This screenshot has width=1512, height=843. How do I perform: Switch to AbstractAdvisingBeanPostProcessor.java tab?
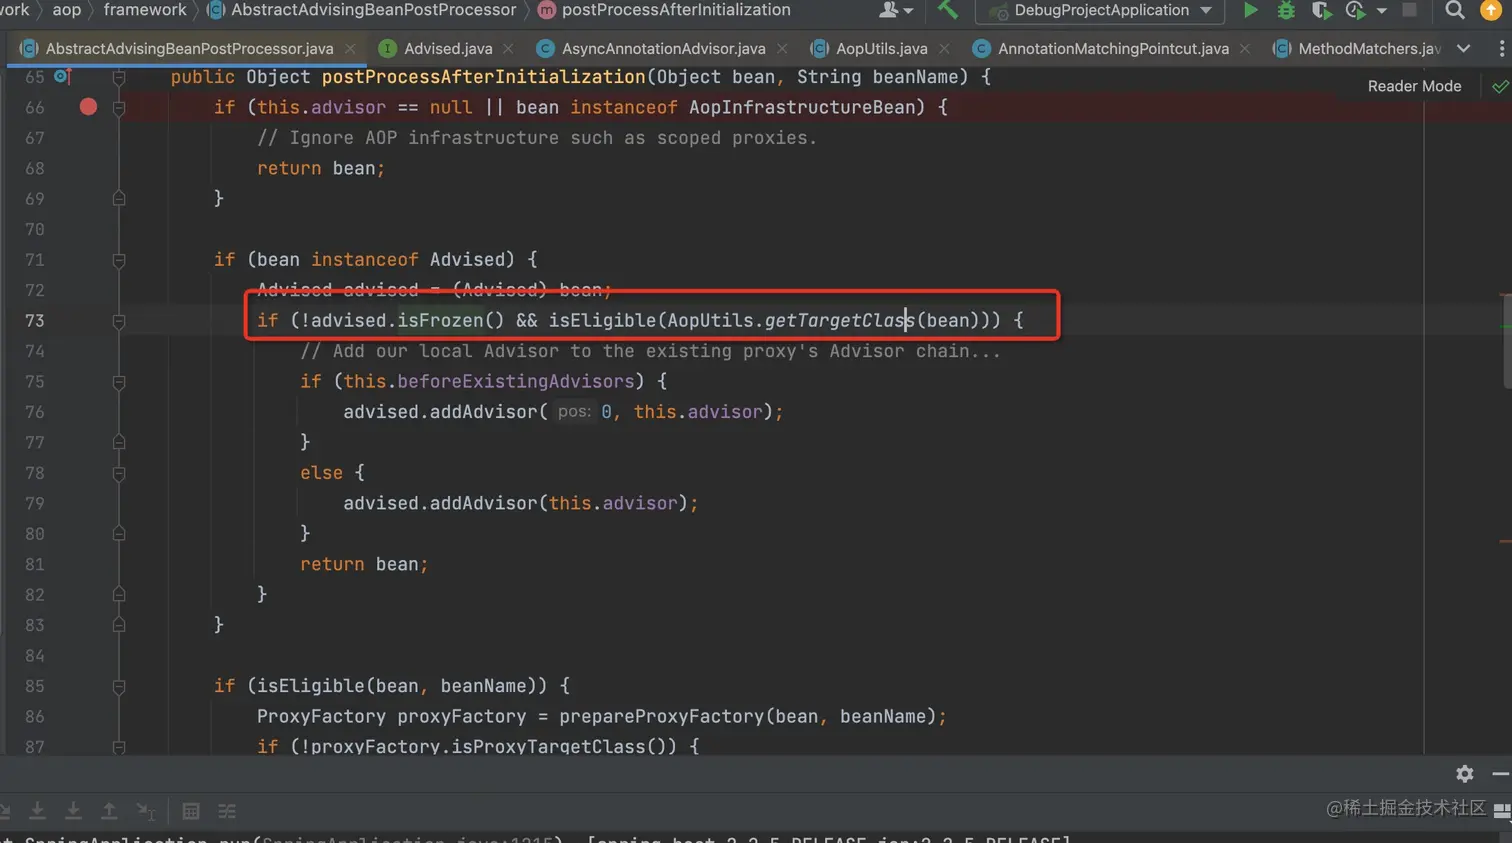pyautogui.click(x=189, y=48)
